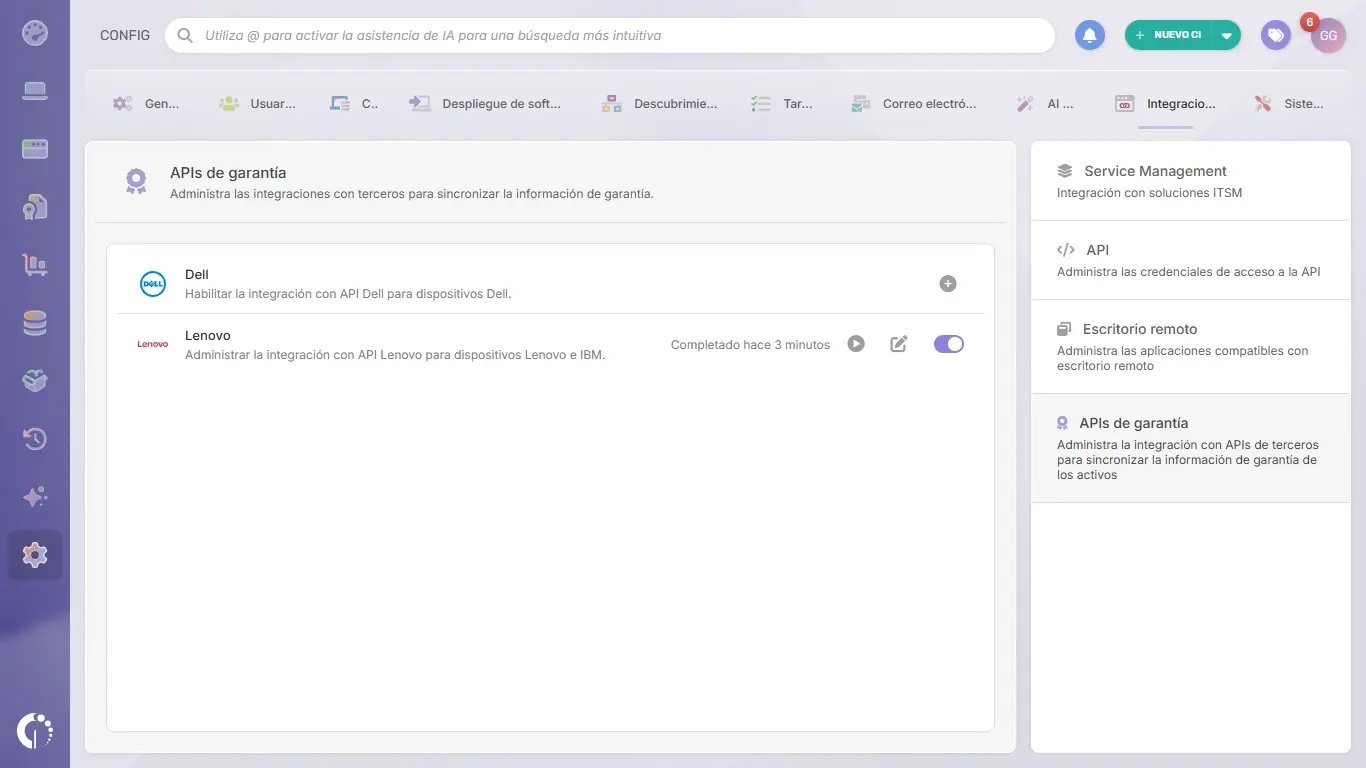Click 'Completado hace 3 minutos' status text

tap(750, 345)
